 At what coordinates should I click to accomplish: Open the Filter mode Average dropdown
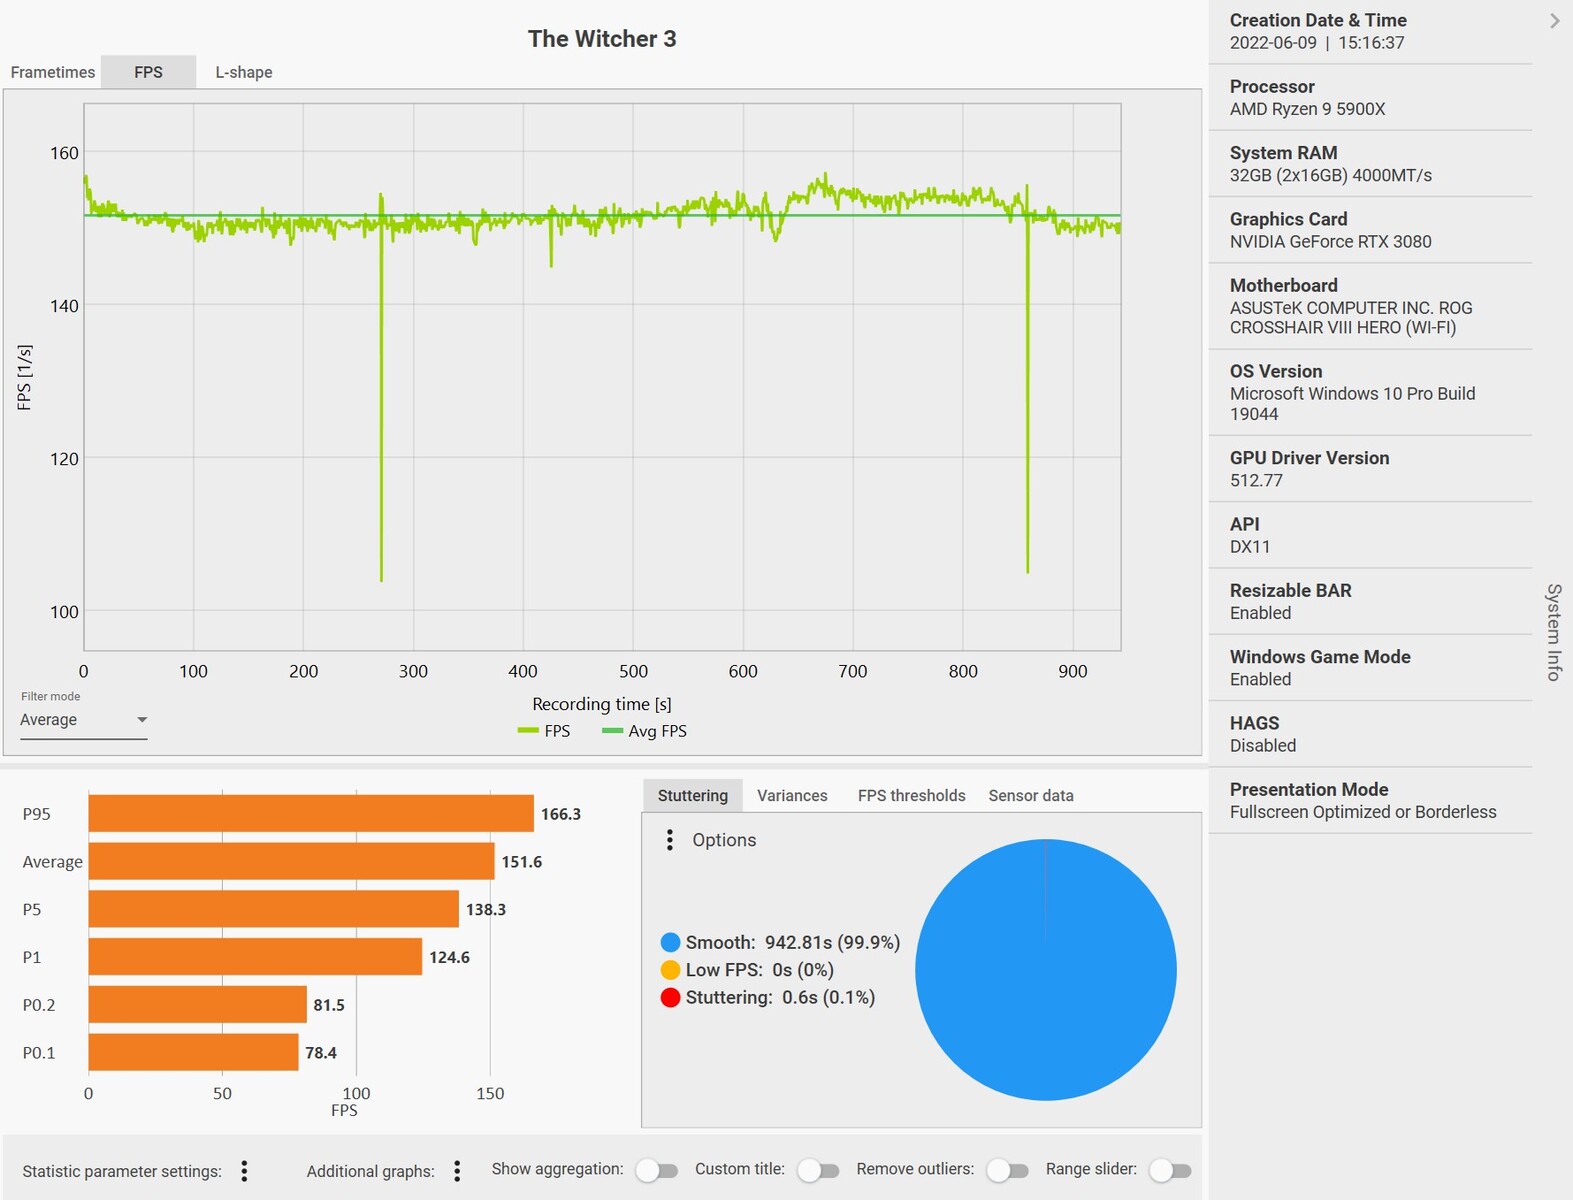(84, 720)
